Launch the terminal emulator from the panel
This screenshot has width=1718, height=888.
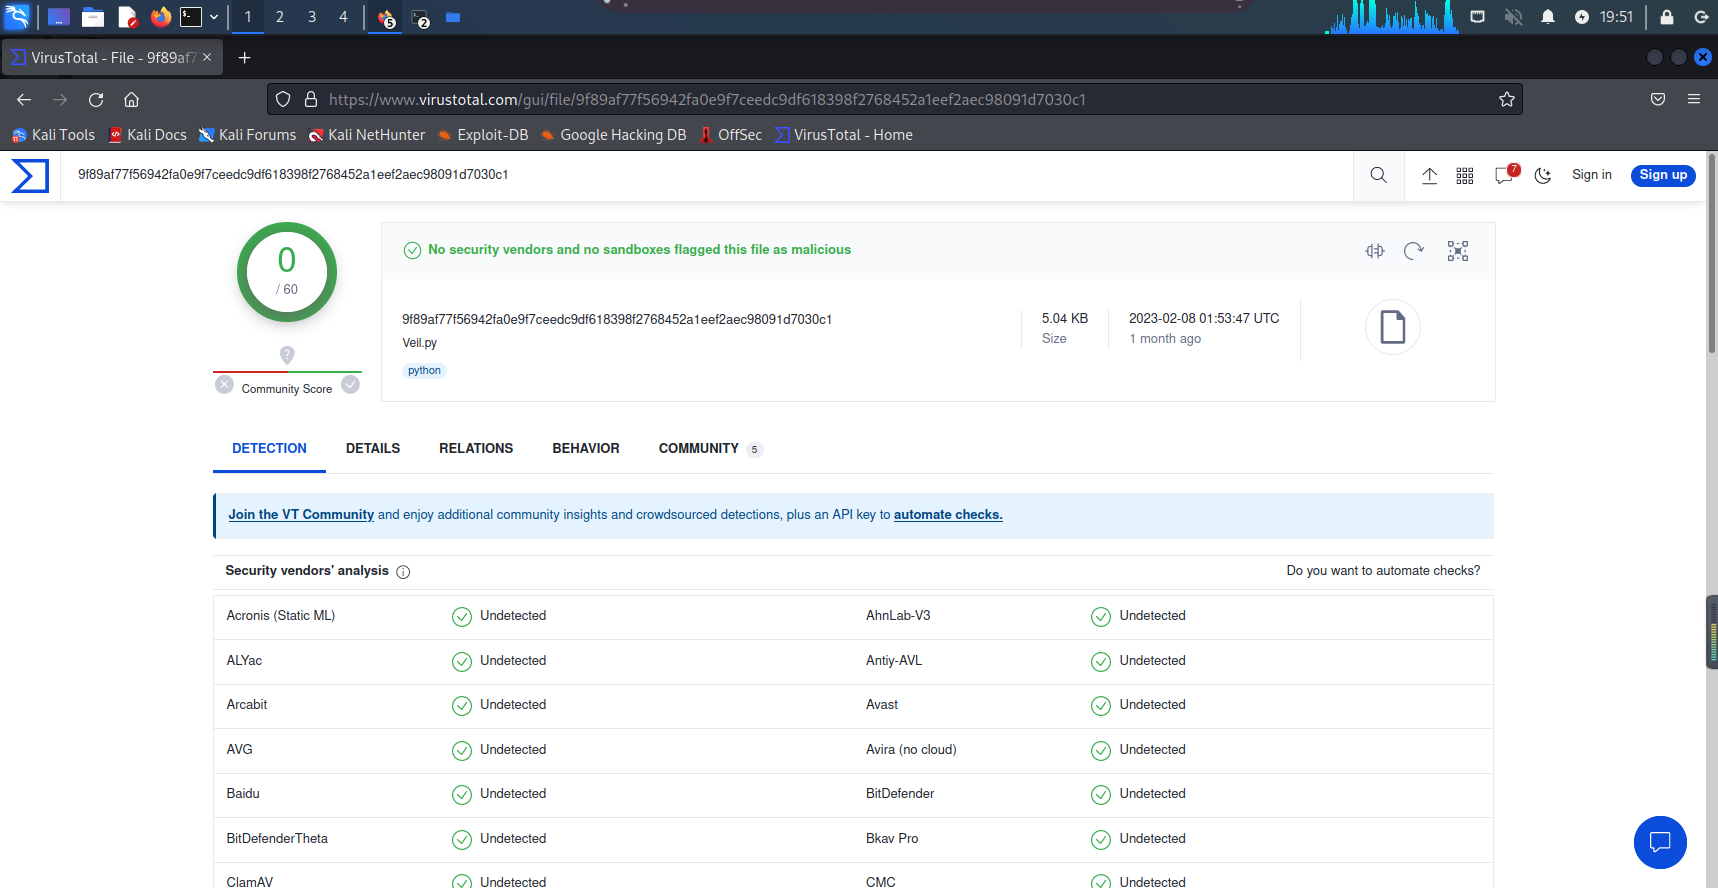pyautogui.click(x=191, y=17)
